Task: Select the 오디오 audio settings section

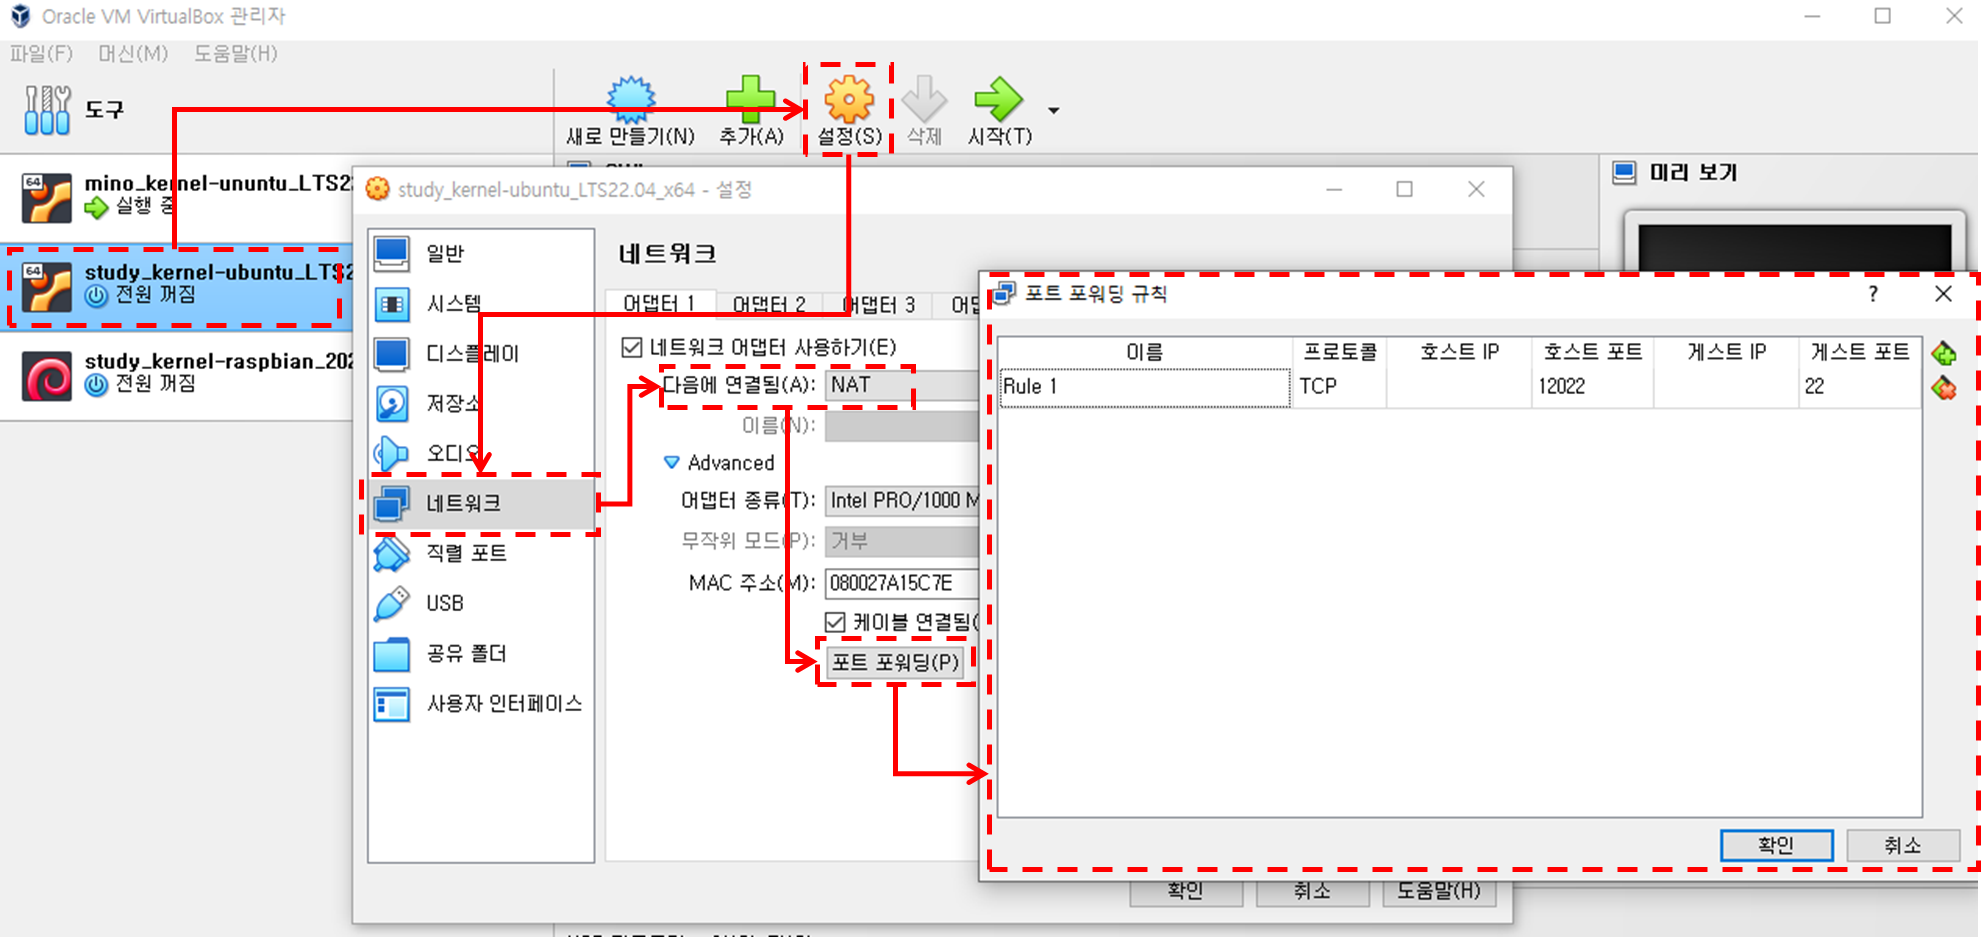Action: click(391, 453)
